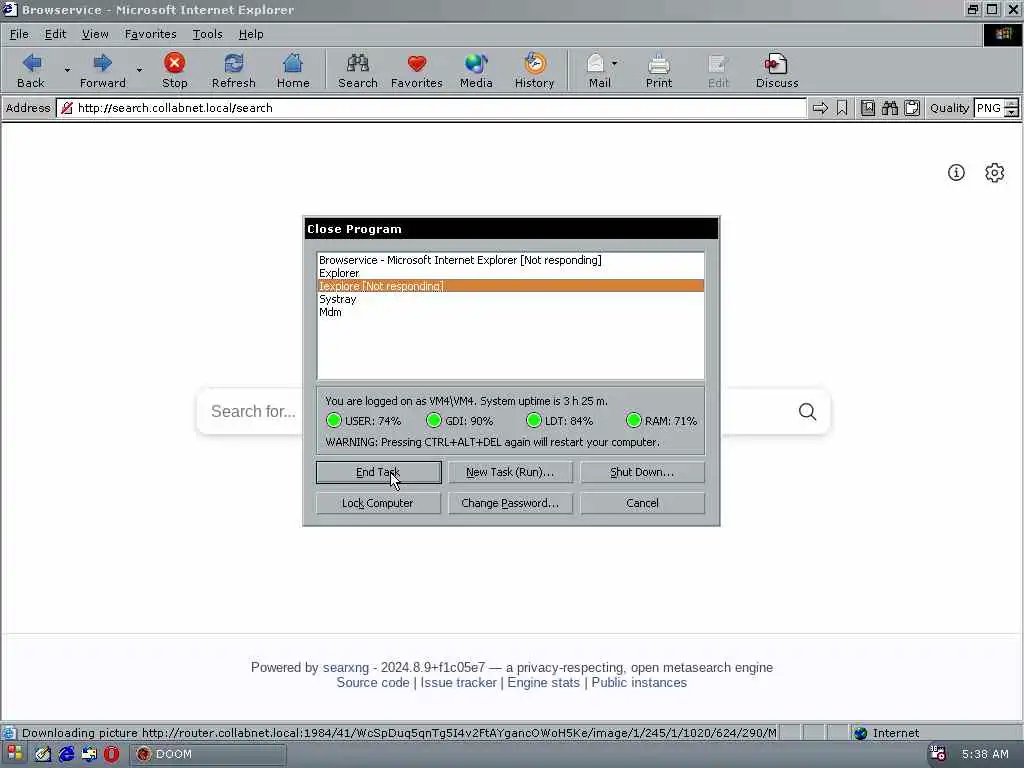Viewport: 1024px width, 768px height.
Task: Open the File menu
Action: click(19, 34)
